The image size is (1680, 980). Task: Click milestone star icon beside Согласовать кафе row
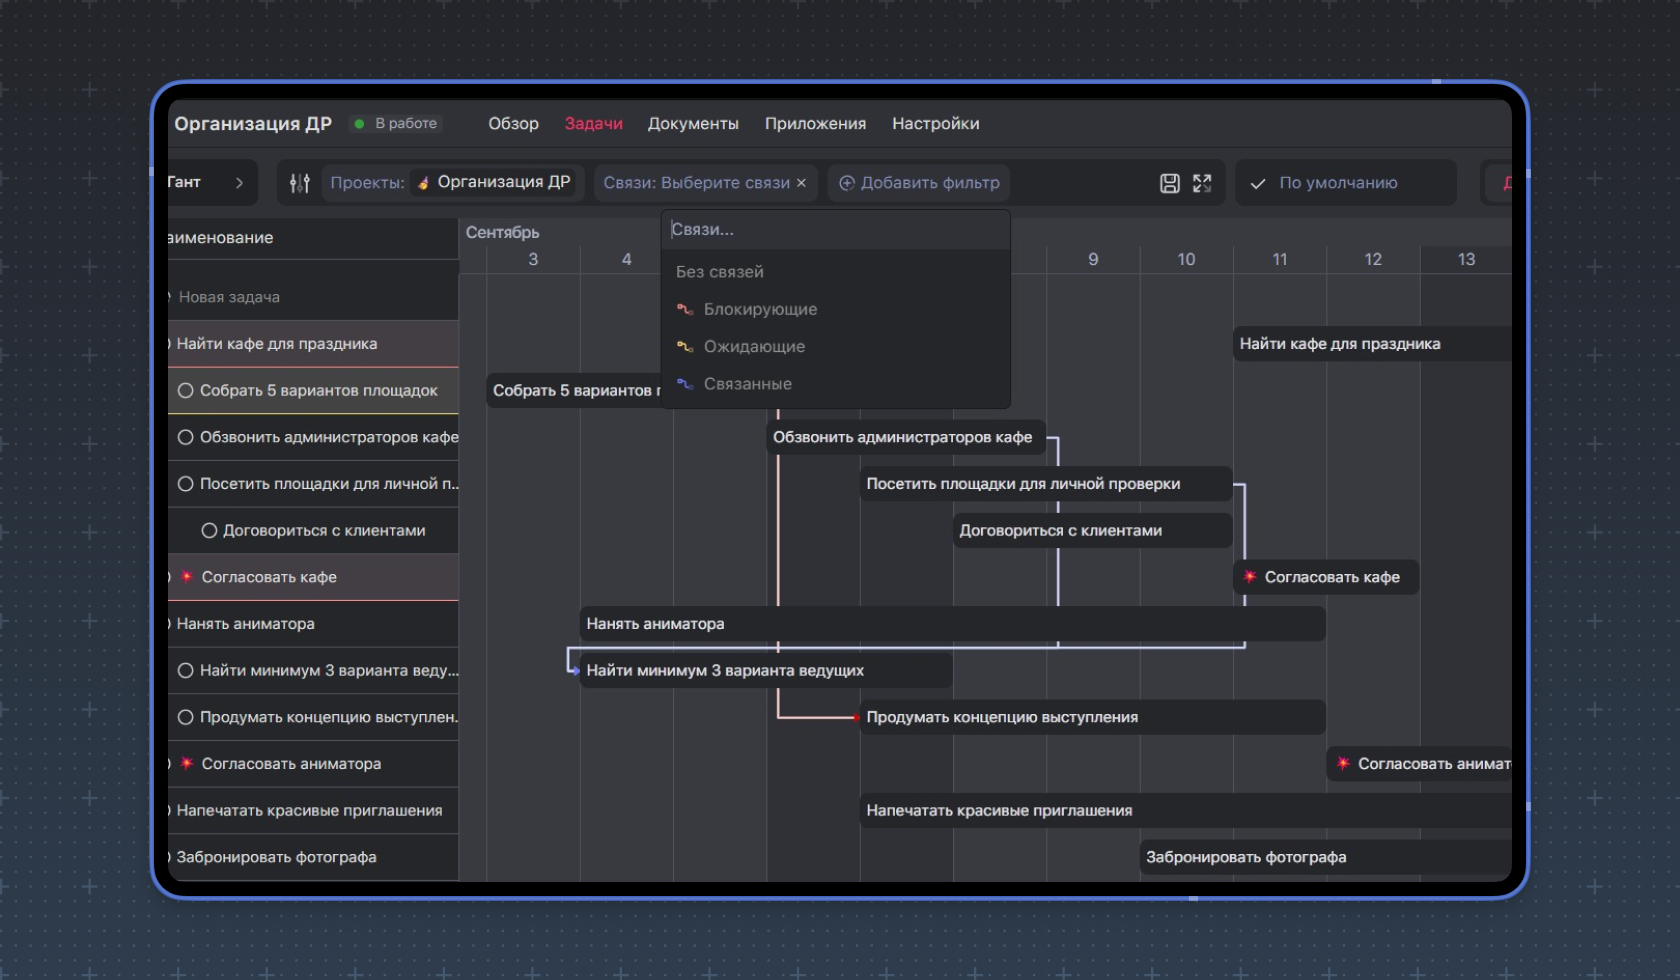[187, 577]
